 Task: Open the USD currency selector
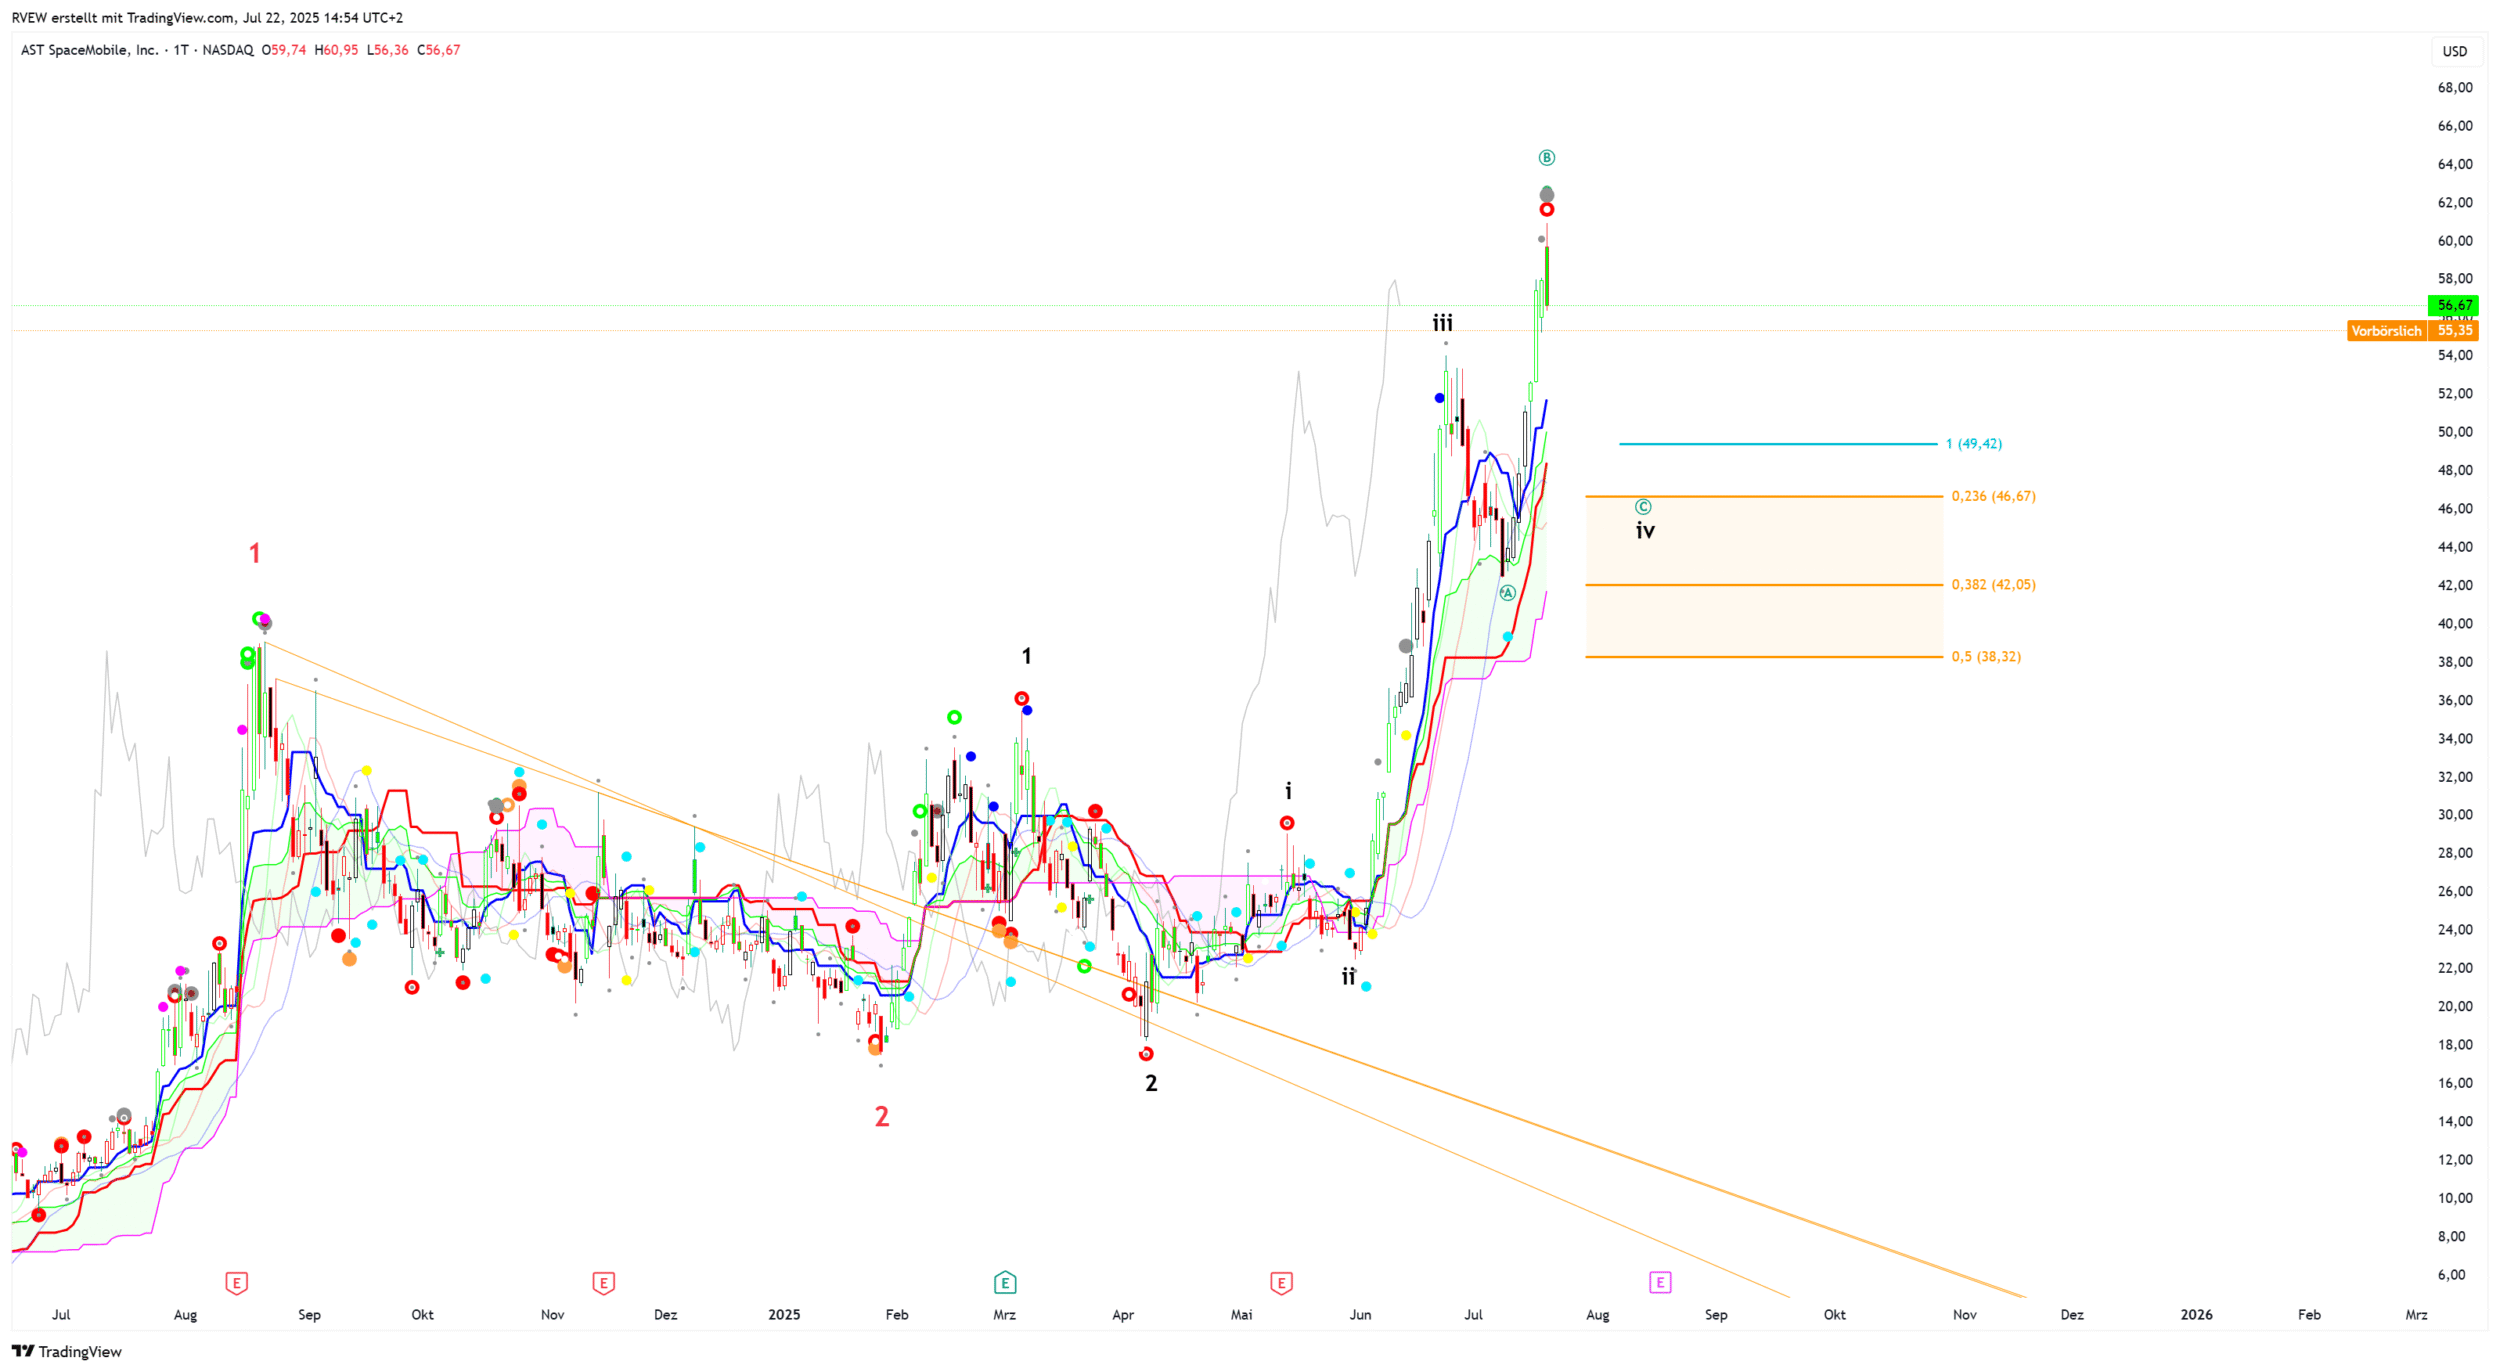tap(2454, 51)
